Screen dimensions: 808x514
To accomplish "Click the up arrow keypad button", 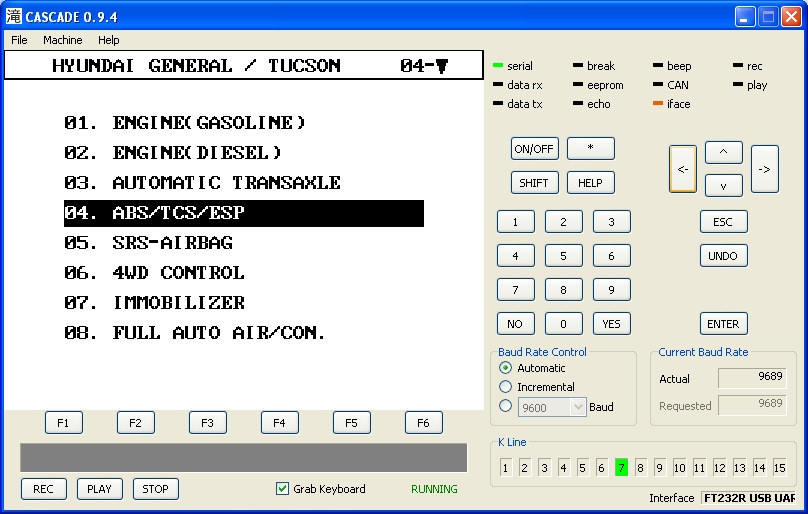I will (723, 152).
